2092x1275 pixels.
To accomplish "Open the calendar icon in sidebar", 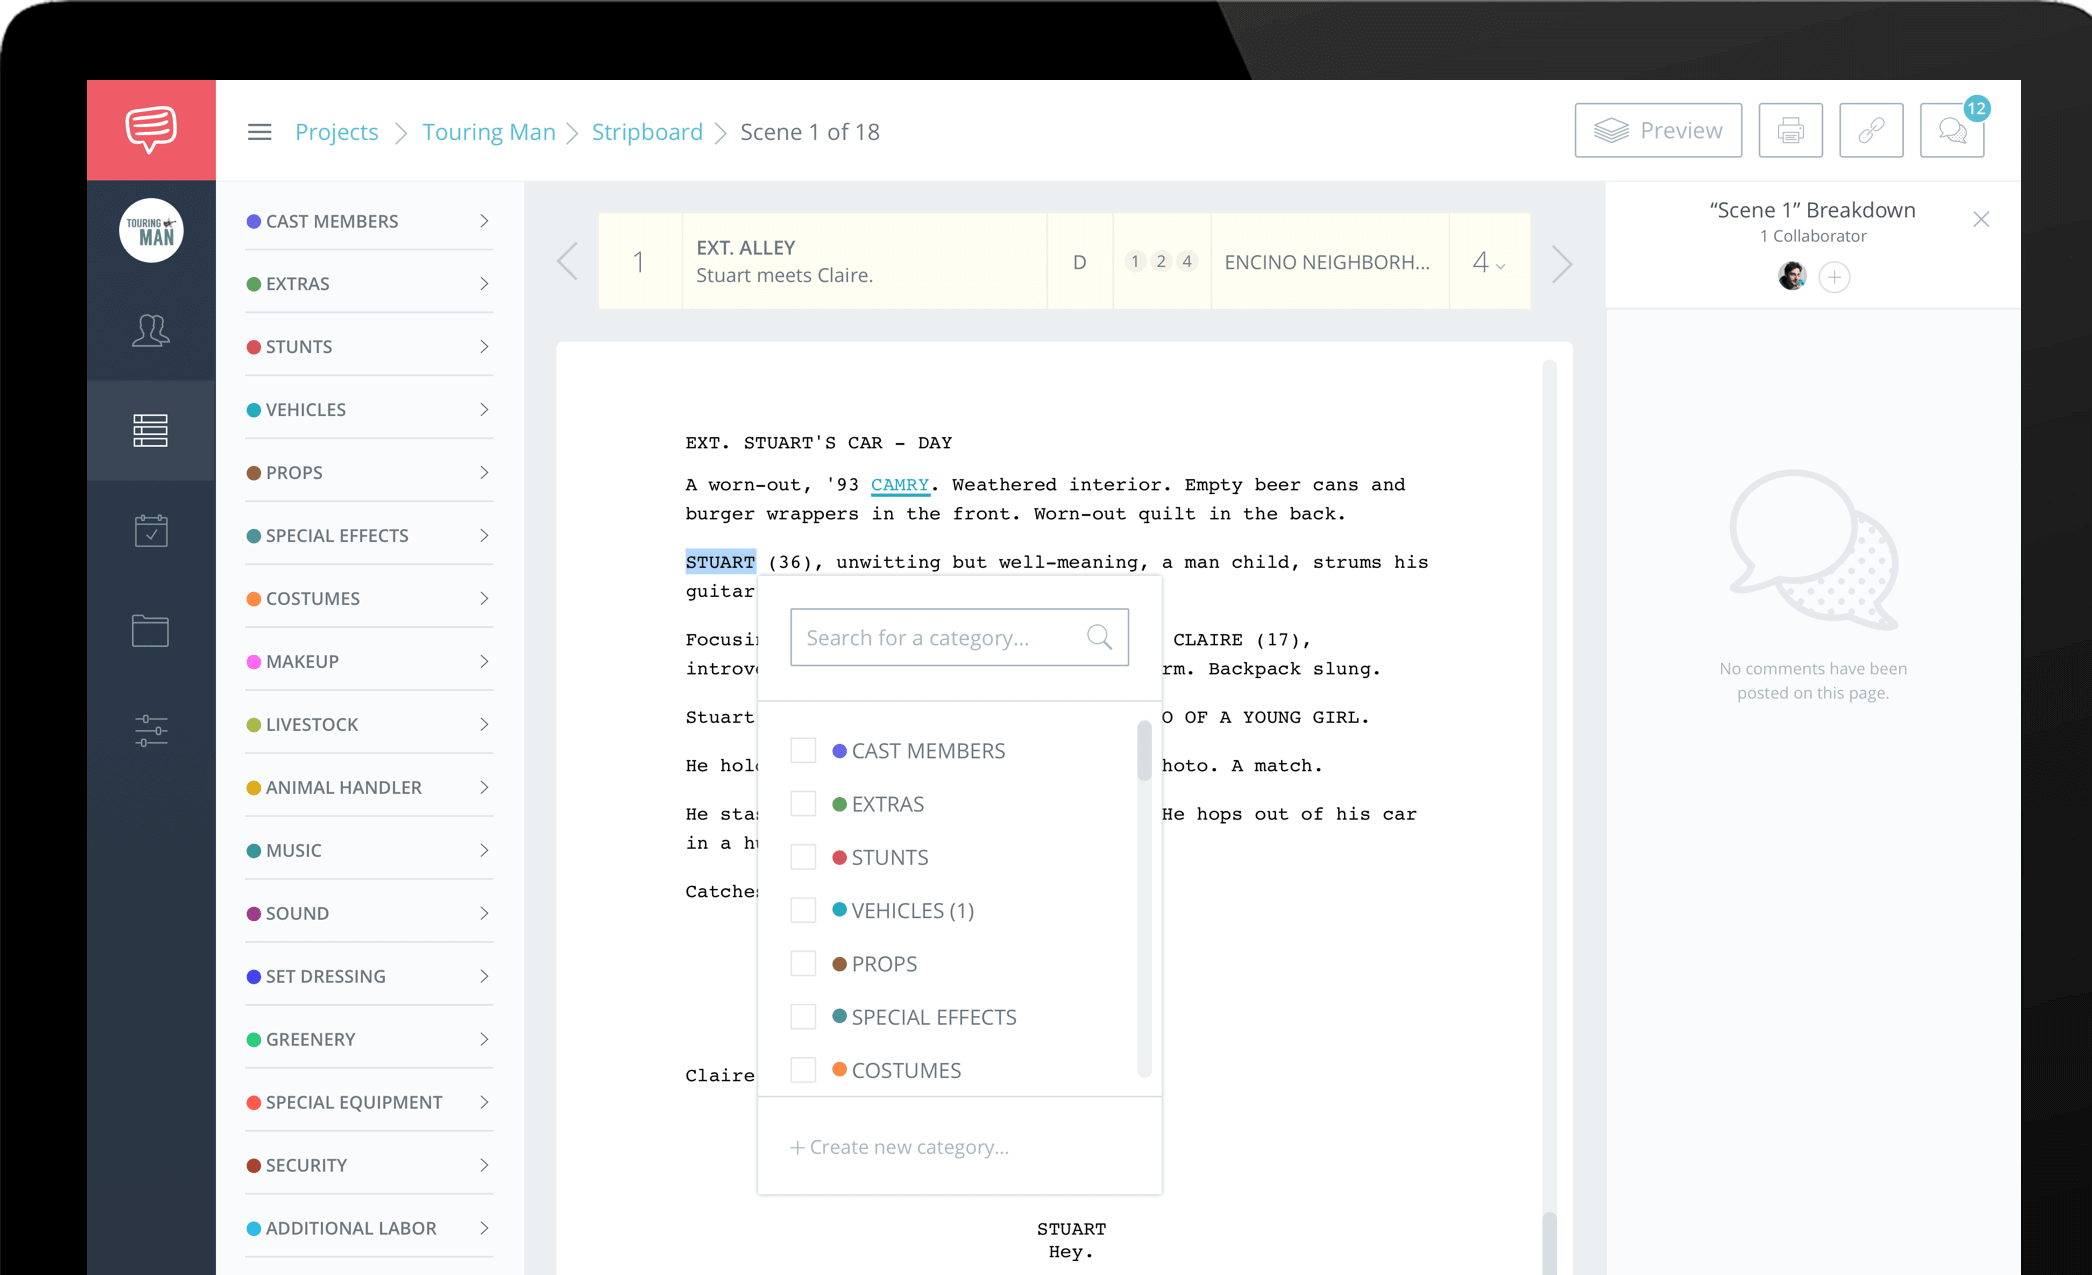I will (x=151, y=530).
